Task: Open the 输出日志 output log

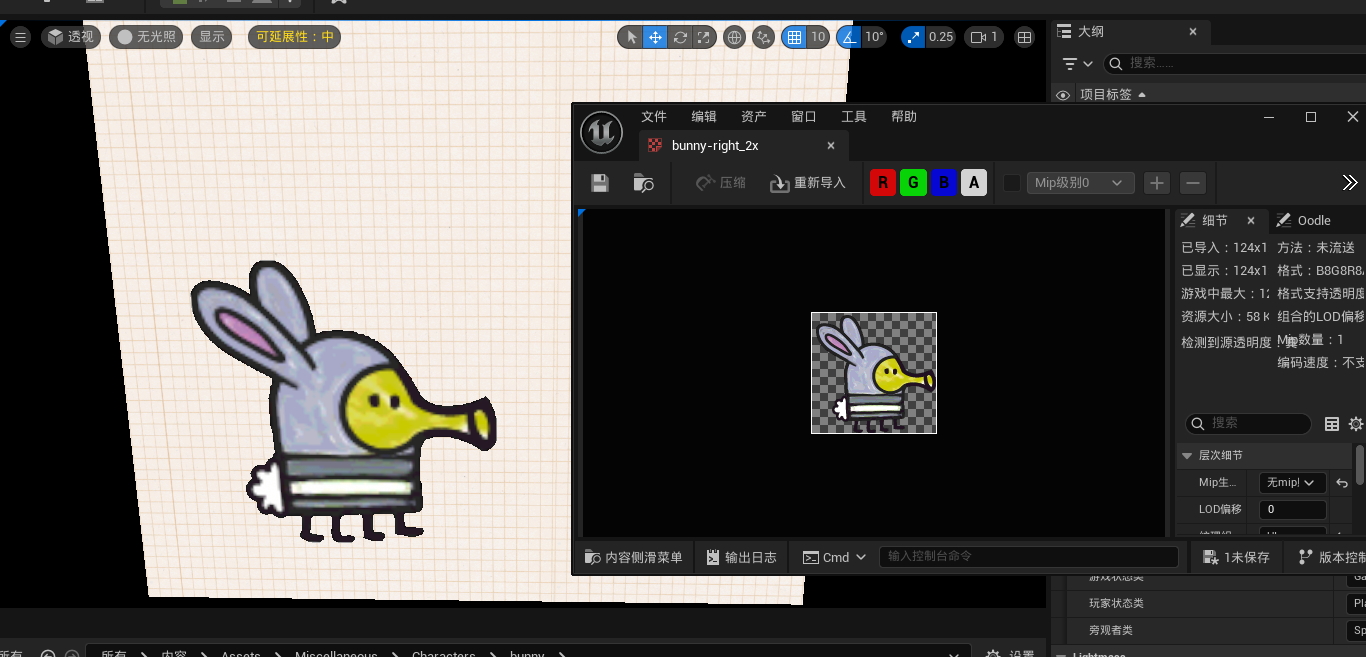Action: click(741, 557)
